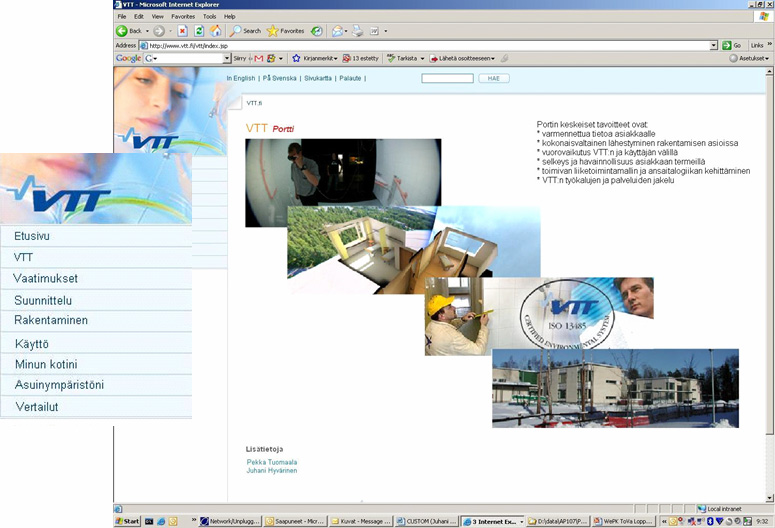Click the HAE search button
The width and height of the screenshot is (775, 528).
494,78
